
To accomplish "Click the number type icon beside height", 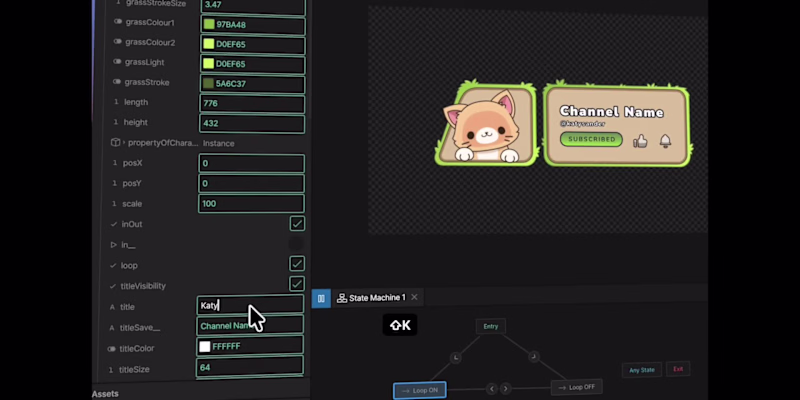I will coord(115,122).
